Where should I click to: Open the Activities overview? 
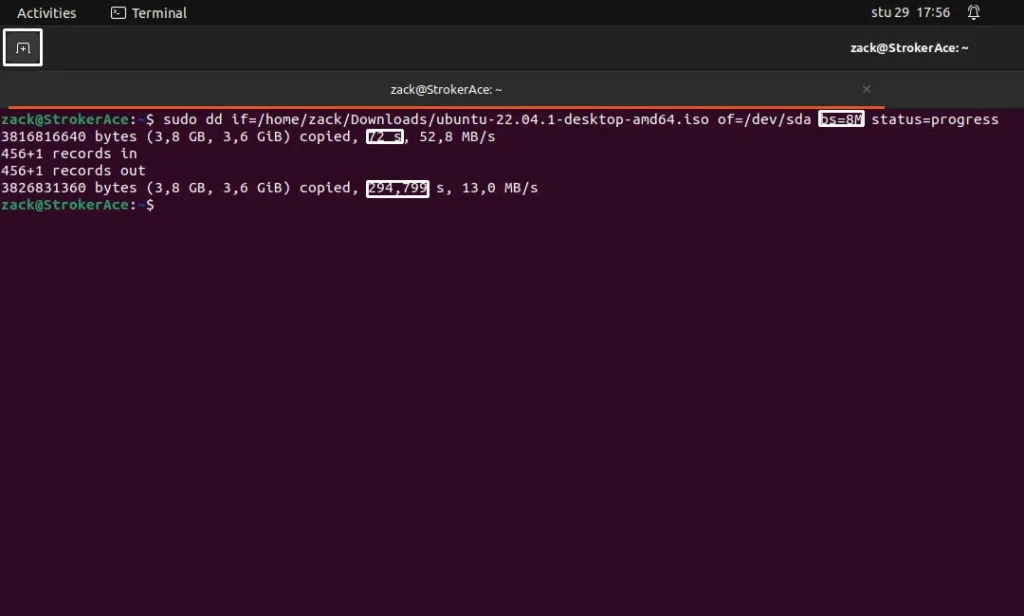[x=46, y=12]
